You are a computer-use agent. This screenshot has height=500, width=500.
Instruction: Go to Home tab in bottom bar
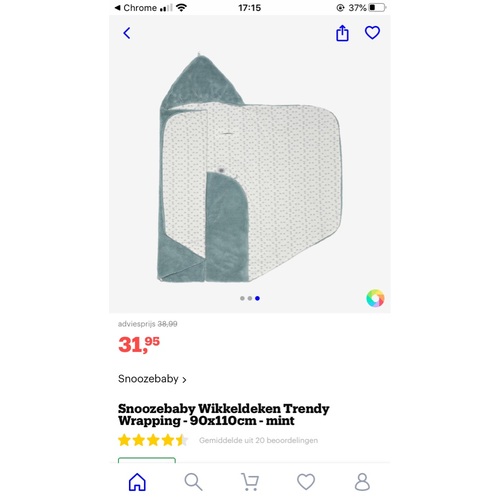[137, 482]
